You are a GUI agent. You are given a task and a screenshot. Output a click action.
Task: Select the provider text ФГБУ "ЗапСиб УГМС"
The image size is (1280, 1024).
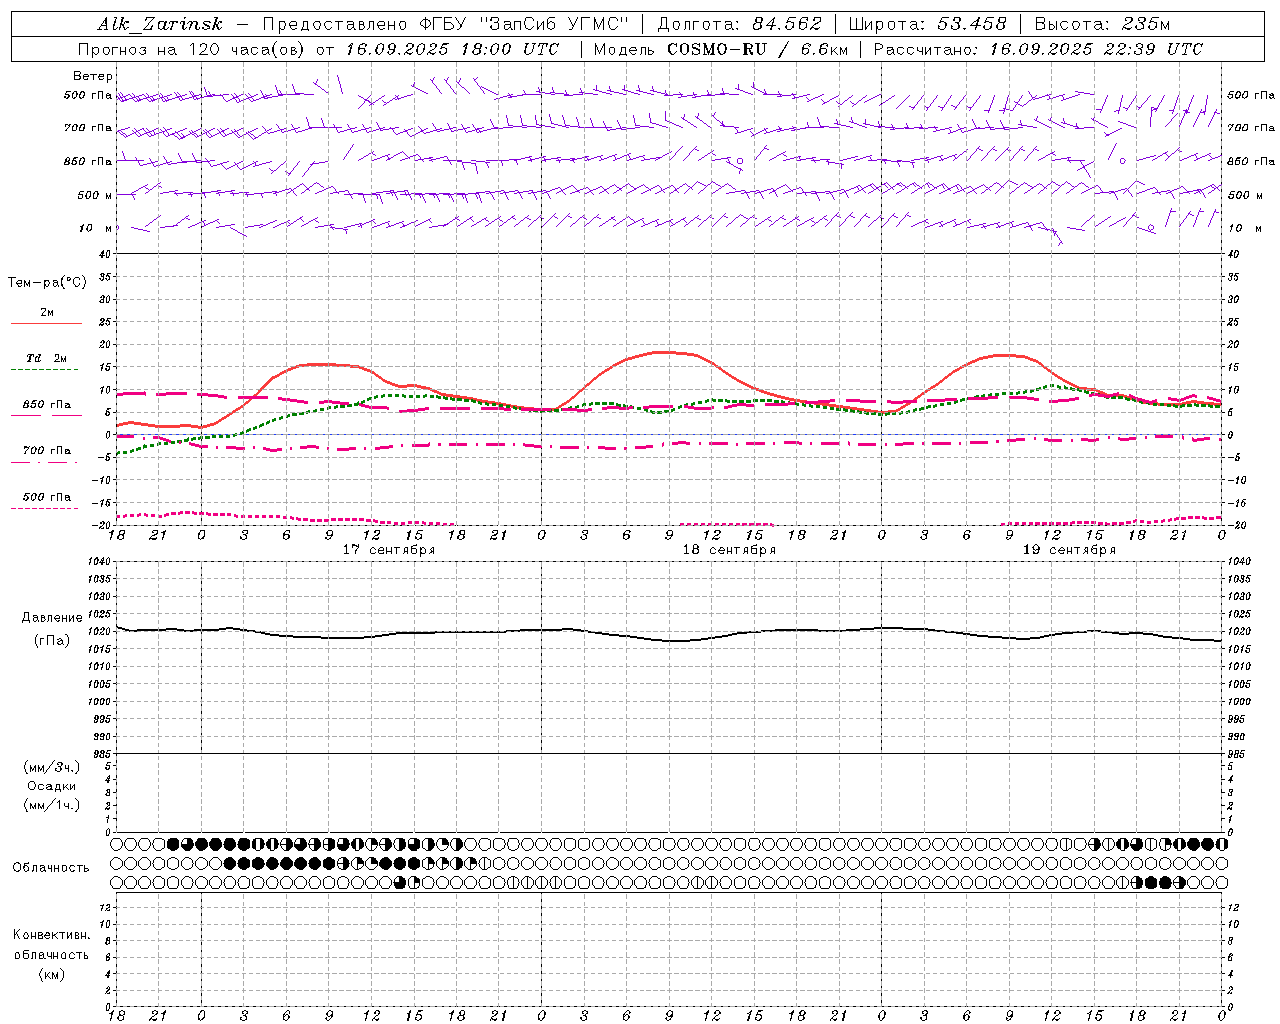(525, 24)
